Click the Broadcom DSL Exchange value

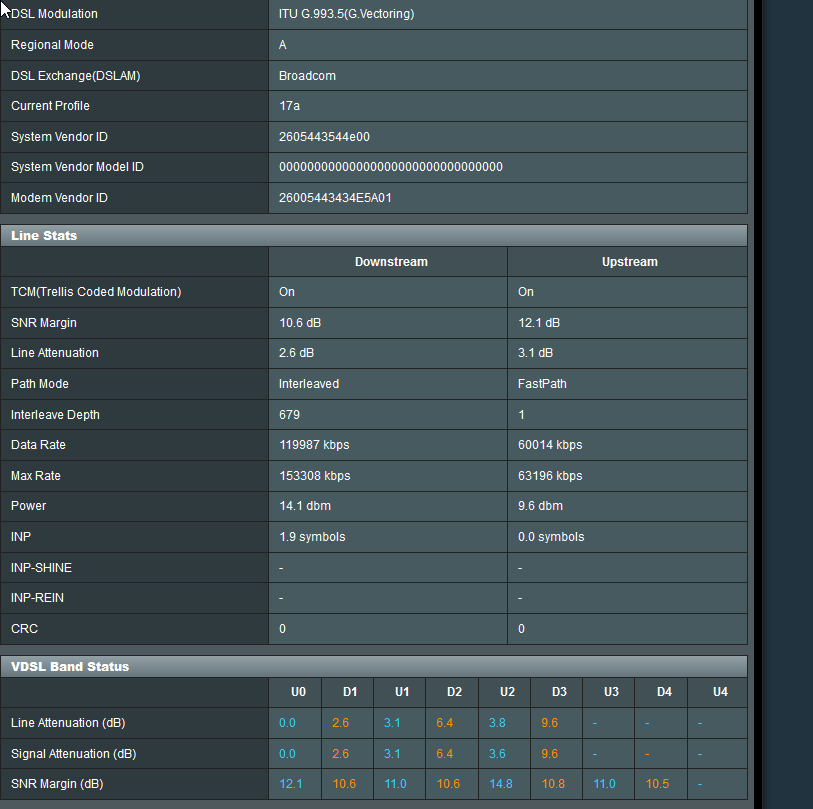307,75
